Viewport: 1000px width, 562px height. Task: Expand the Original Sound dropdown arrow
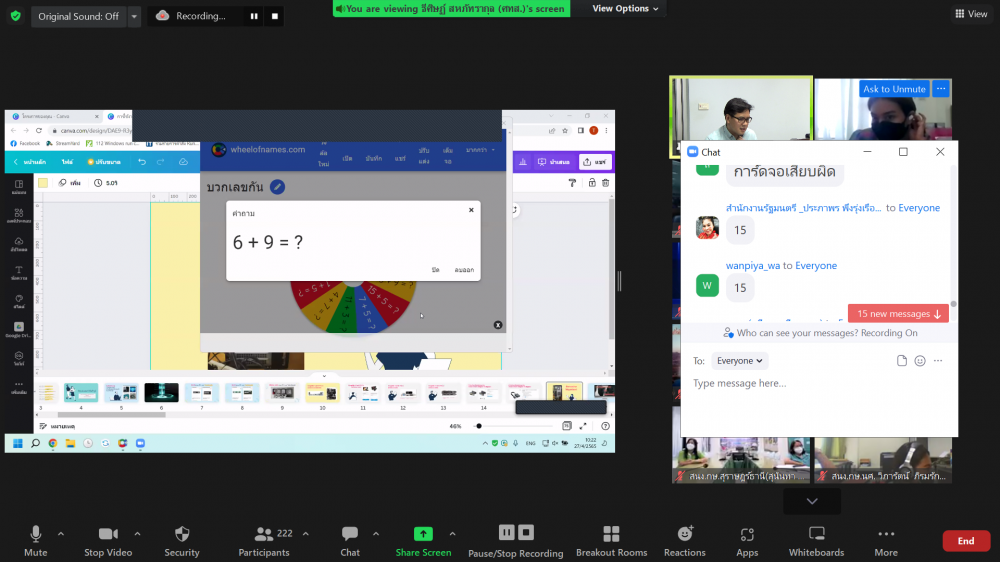(x=134, y=16)
